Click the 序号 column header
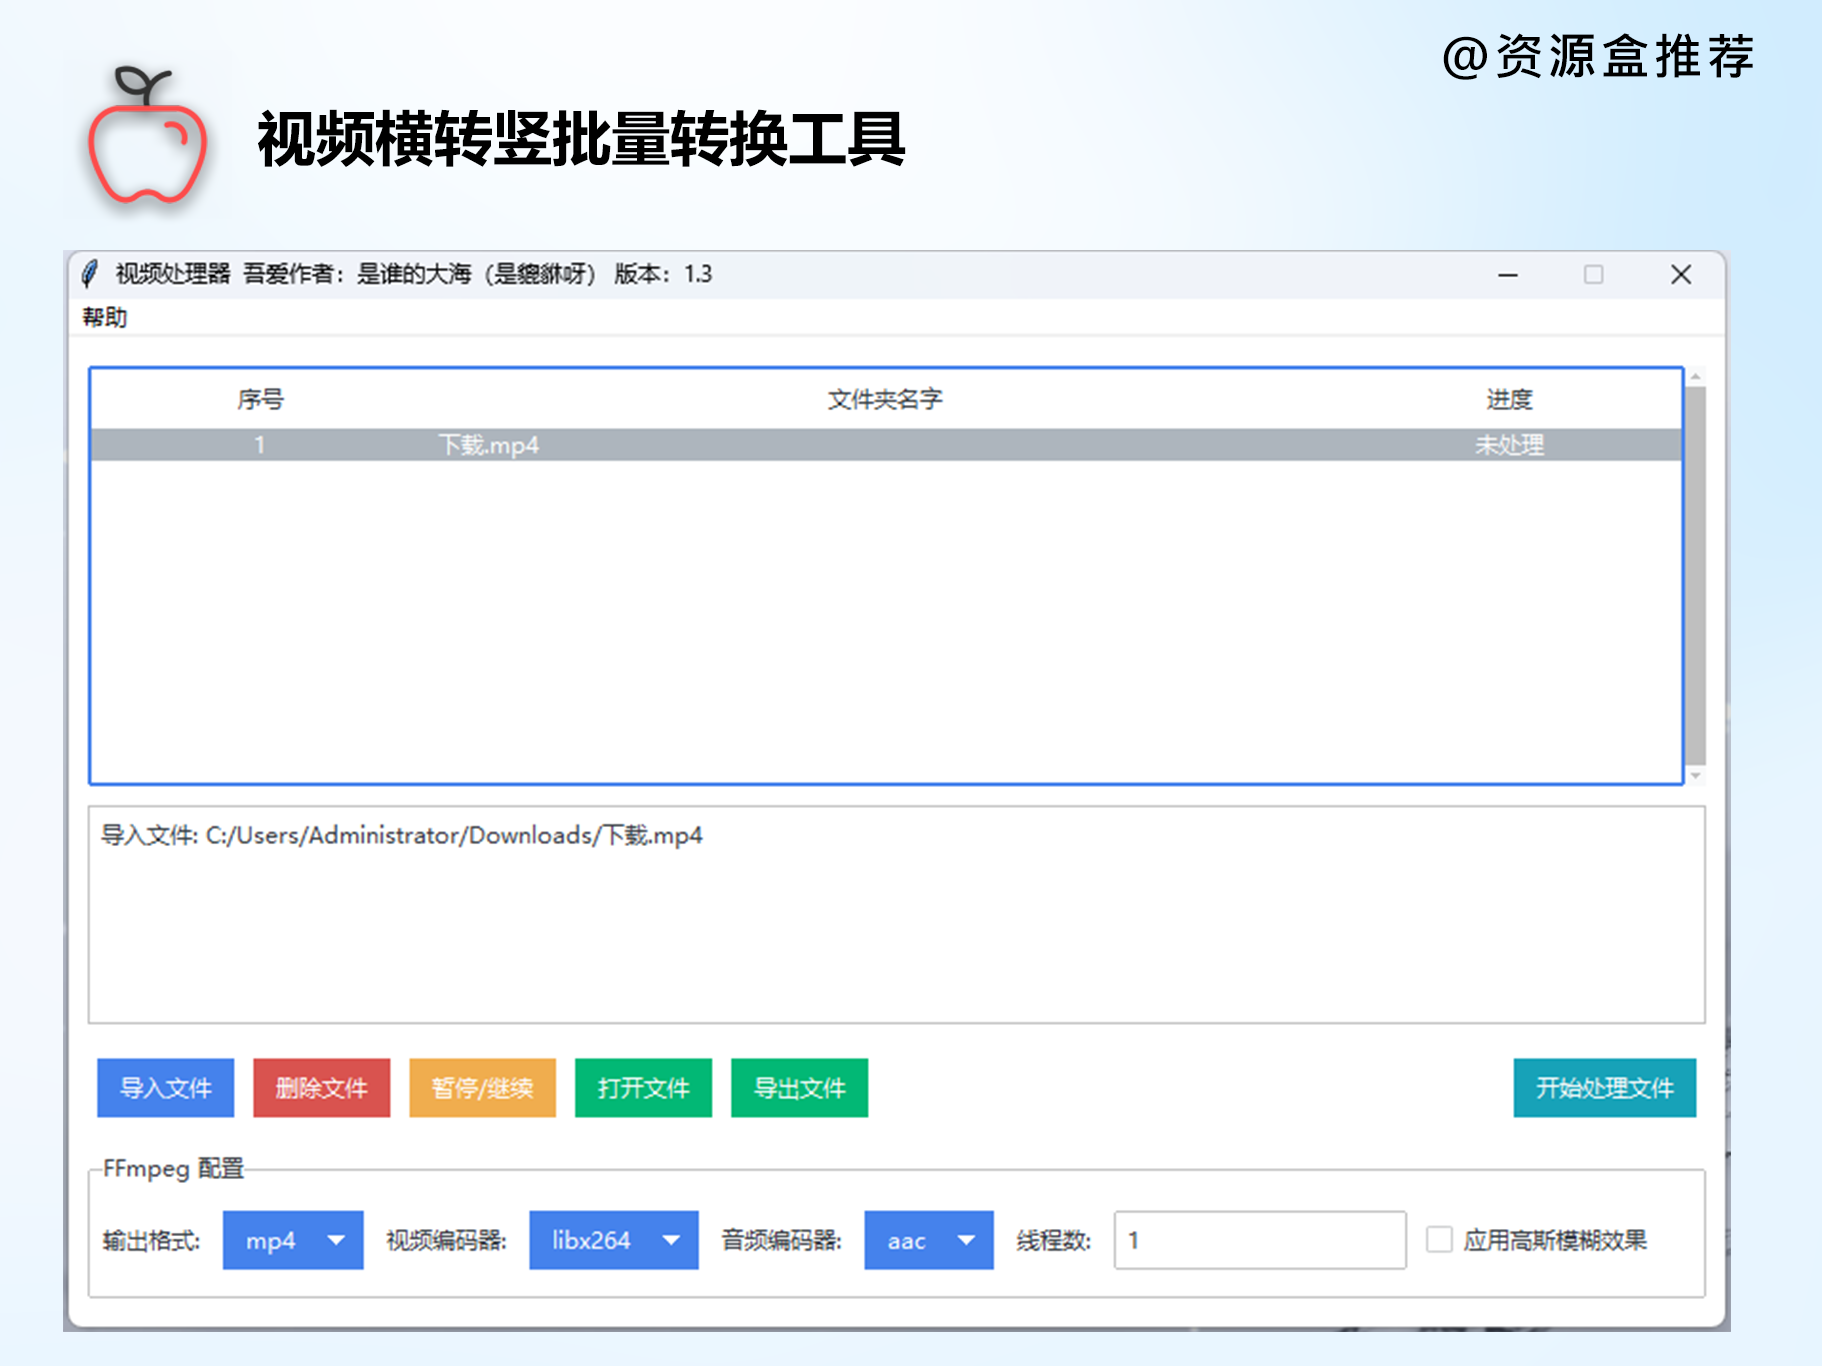This screenshot has width=1822, height=1366. click(260, 400)
